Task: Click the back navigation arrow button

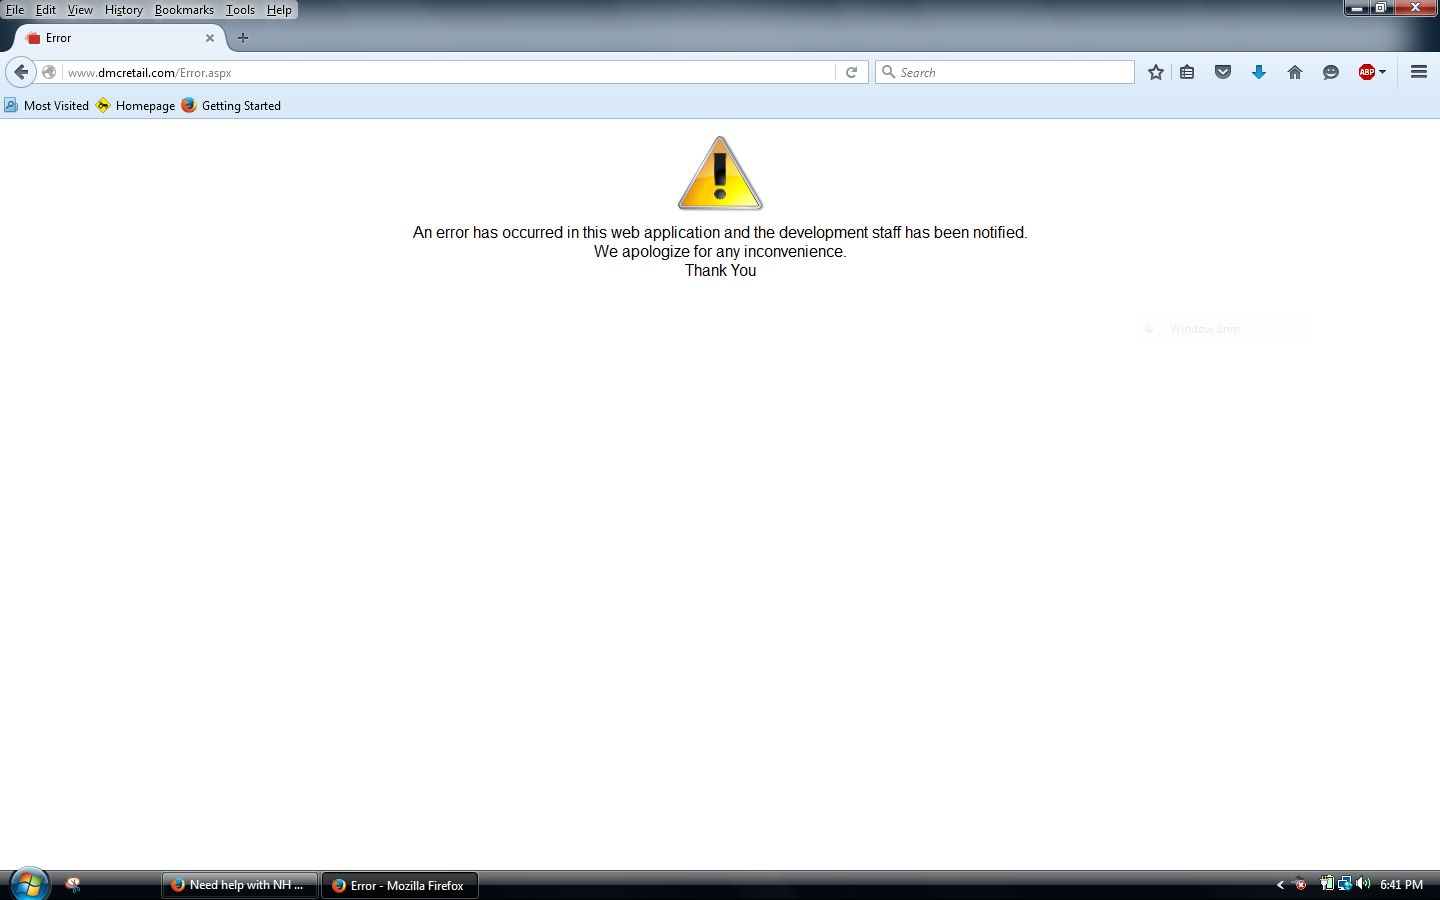Action: click(21, 72)
